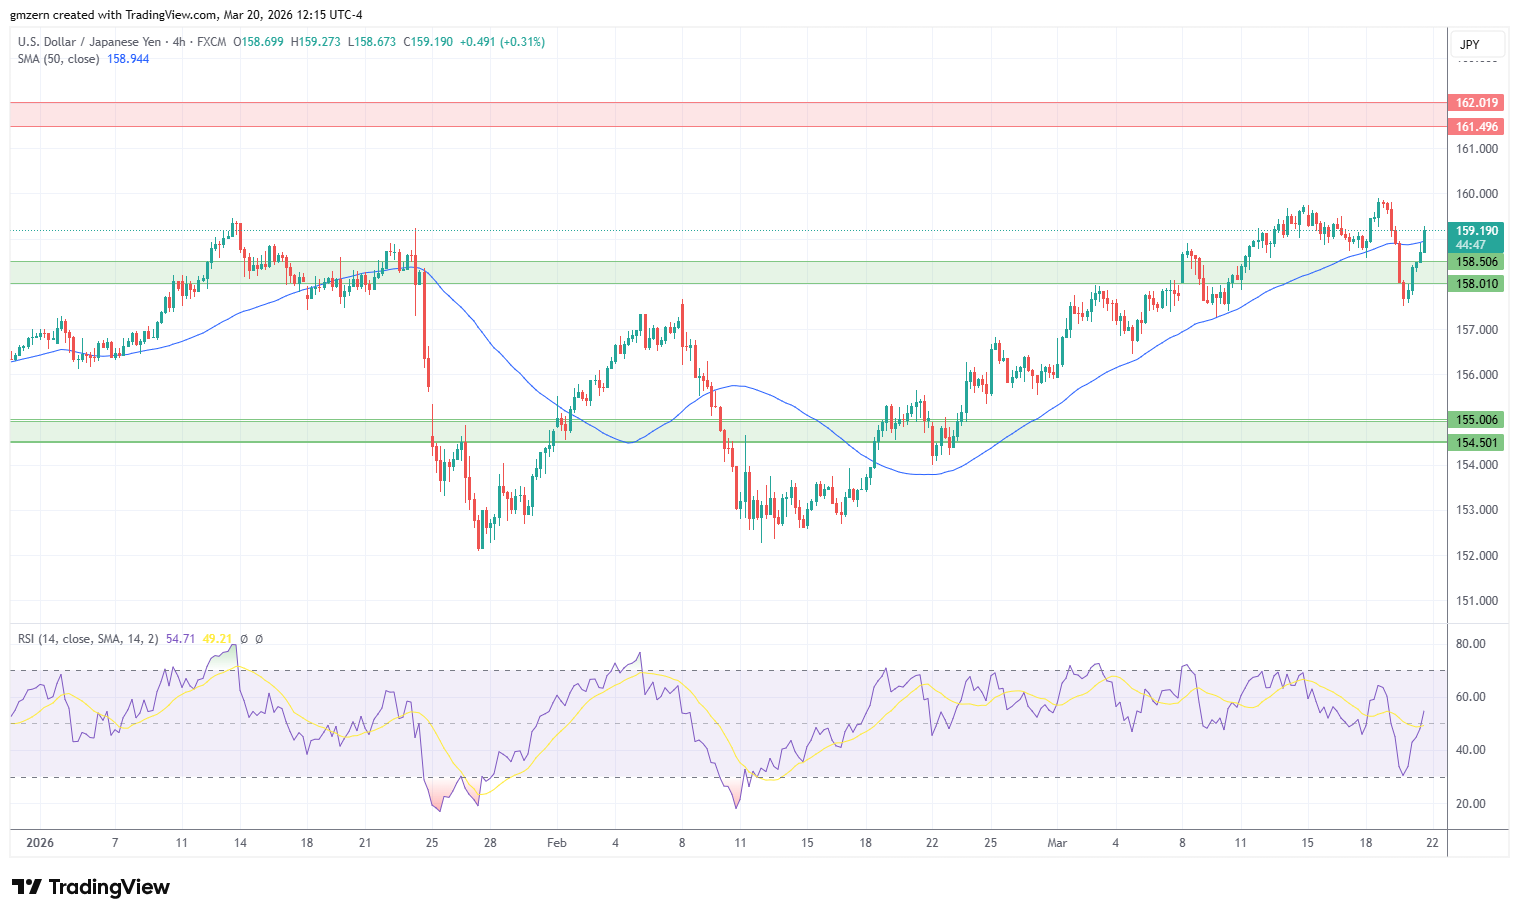
Task: Click the Mar label on the time axis
Action: point(1057,843)
